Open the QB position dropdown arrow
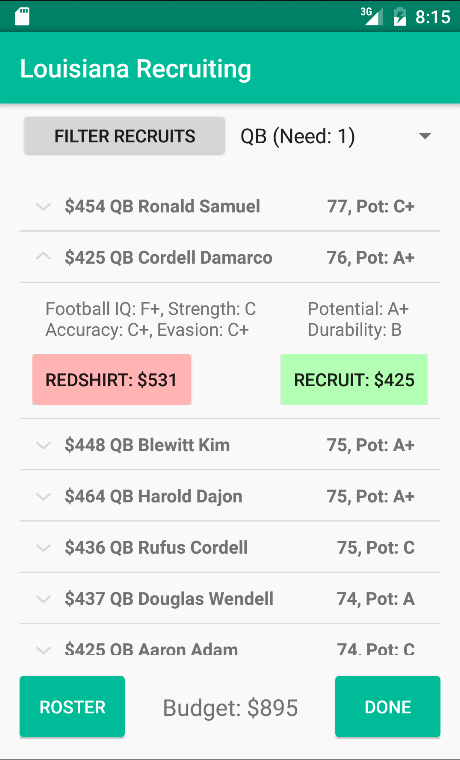Viewport: 460px width, 760px height. (425, 136)
